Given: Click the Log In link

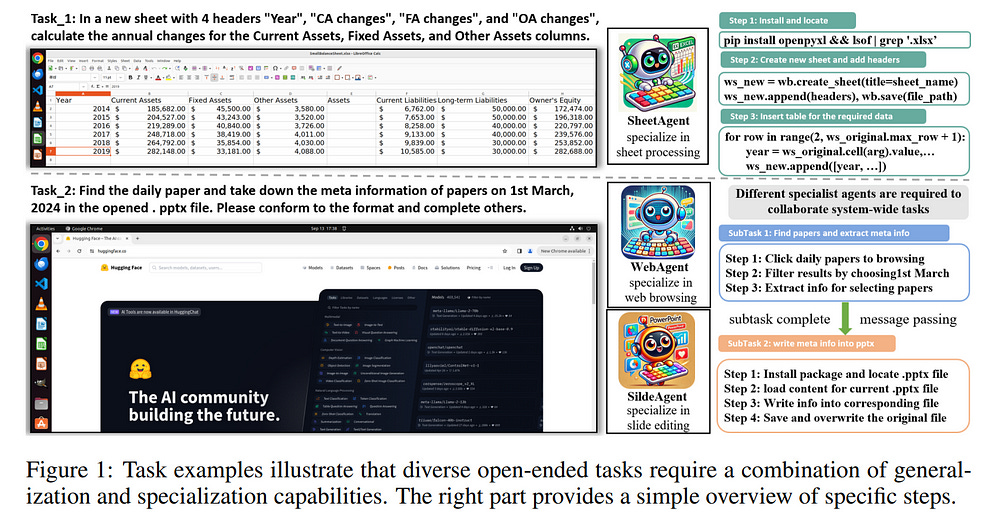Looking at the screenshot, I should coord(509,268).
